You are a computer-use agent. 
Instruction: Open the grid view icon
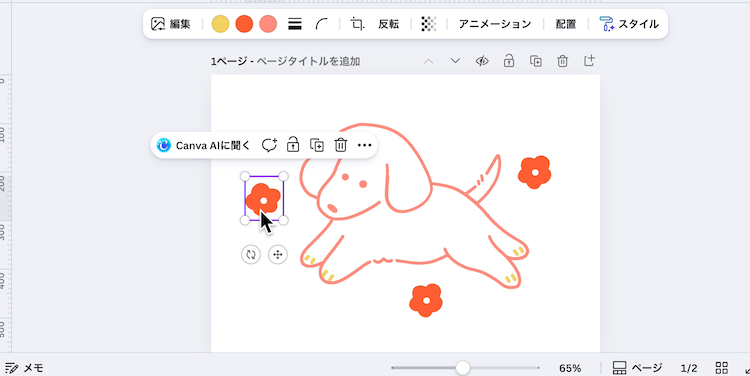pyautogui.click(x=721, y=368)
